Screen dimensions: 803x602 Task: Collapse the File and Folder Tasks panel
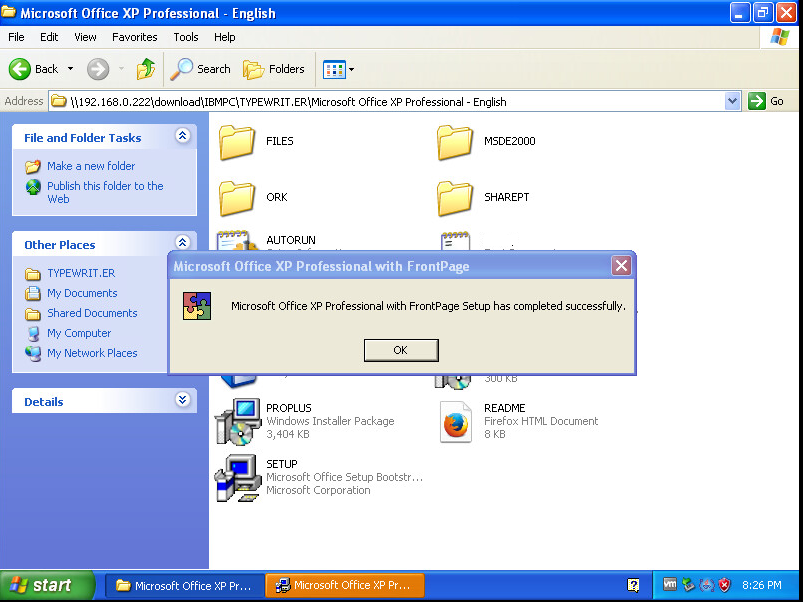tap(182, 137)
